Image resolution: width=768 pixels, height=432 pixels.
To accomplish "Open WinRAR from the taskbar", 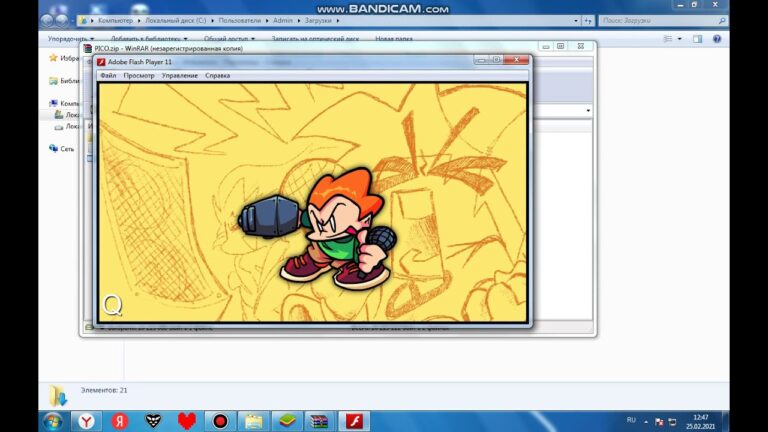I will click(x=320, y=421).
